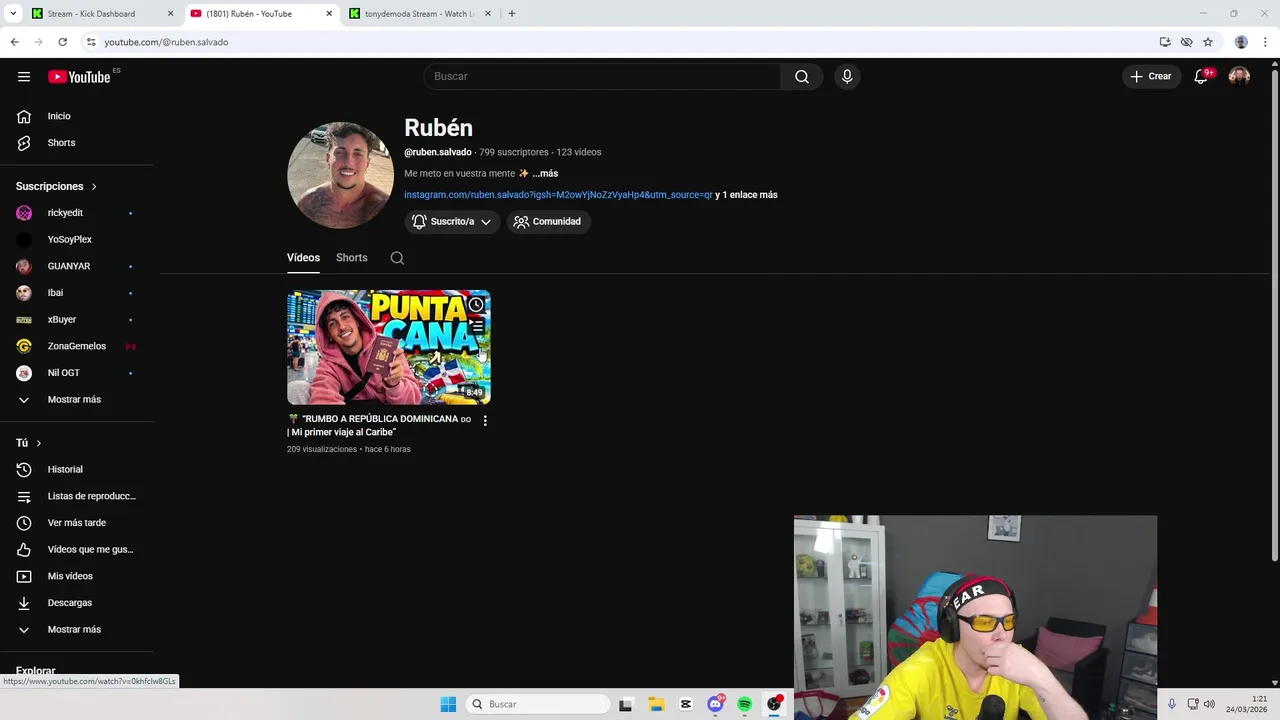This screenshot has width=1280, height=720.
Task: Click the Buscar YouTube search field
Action: 602,77
